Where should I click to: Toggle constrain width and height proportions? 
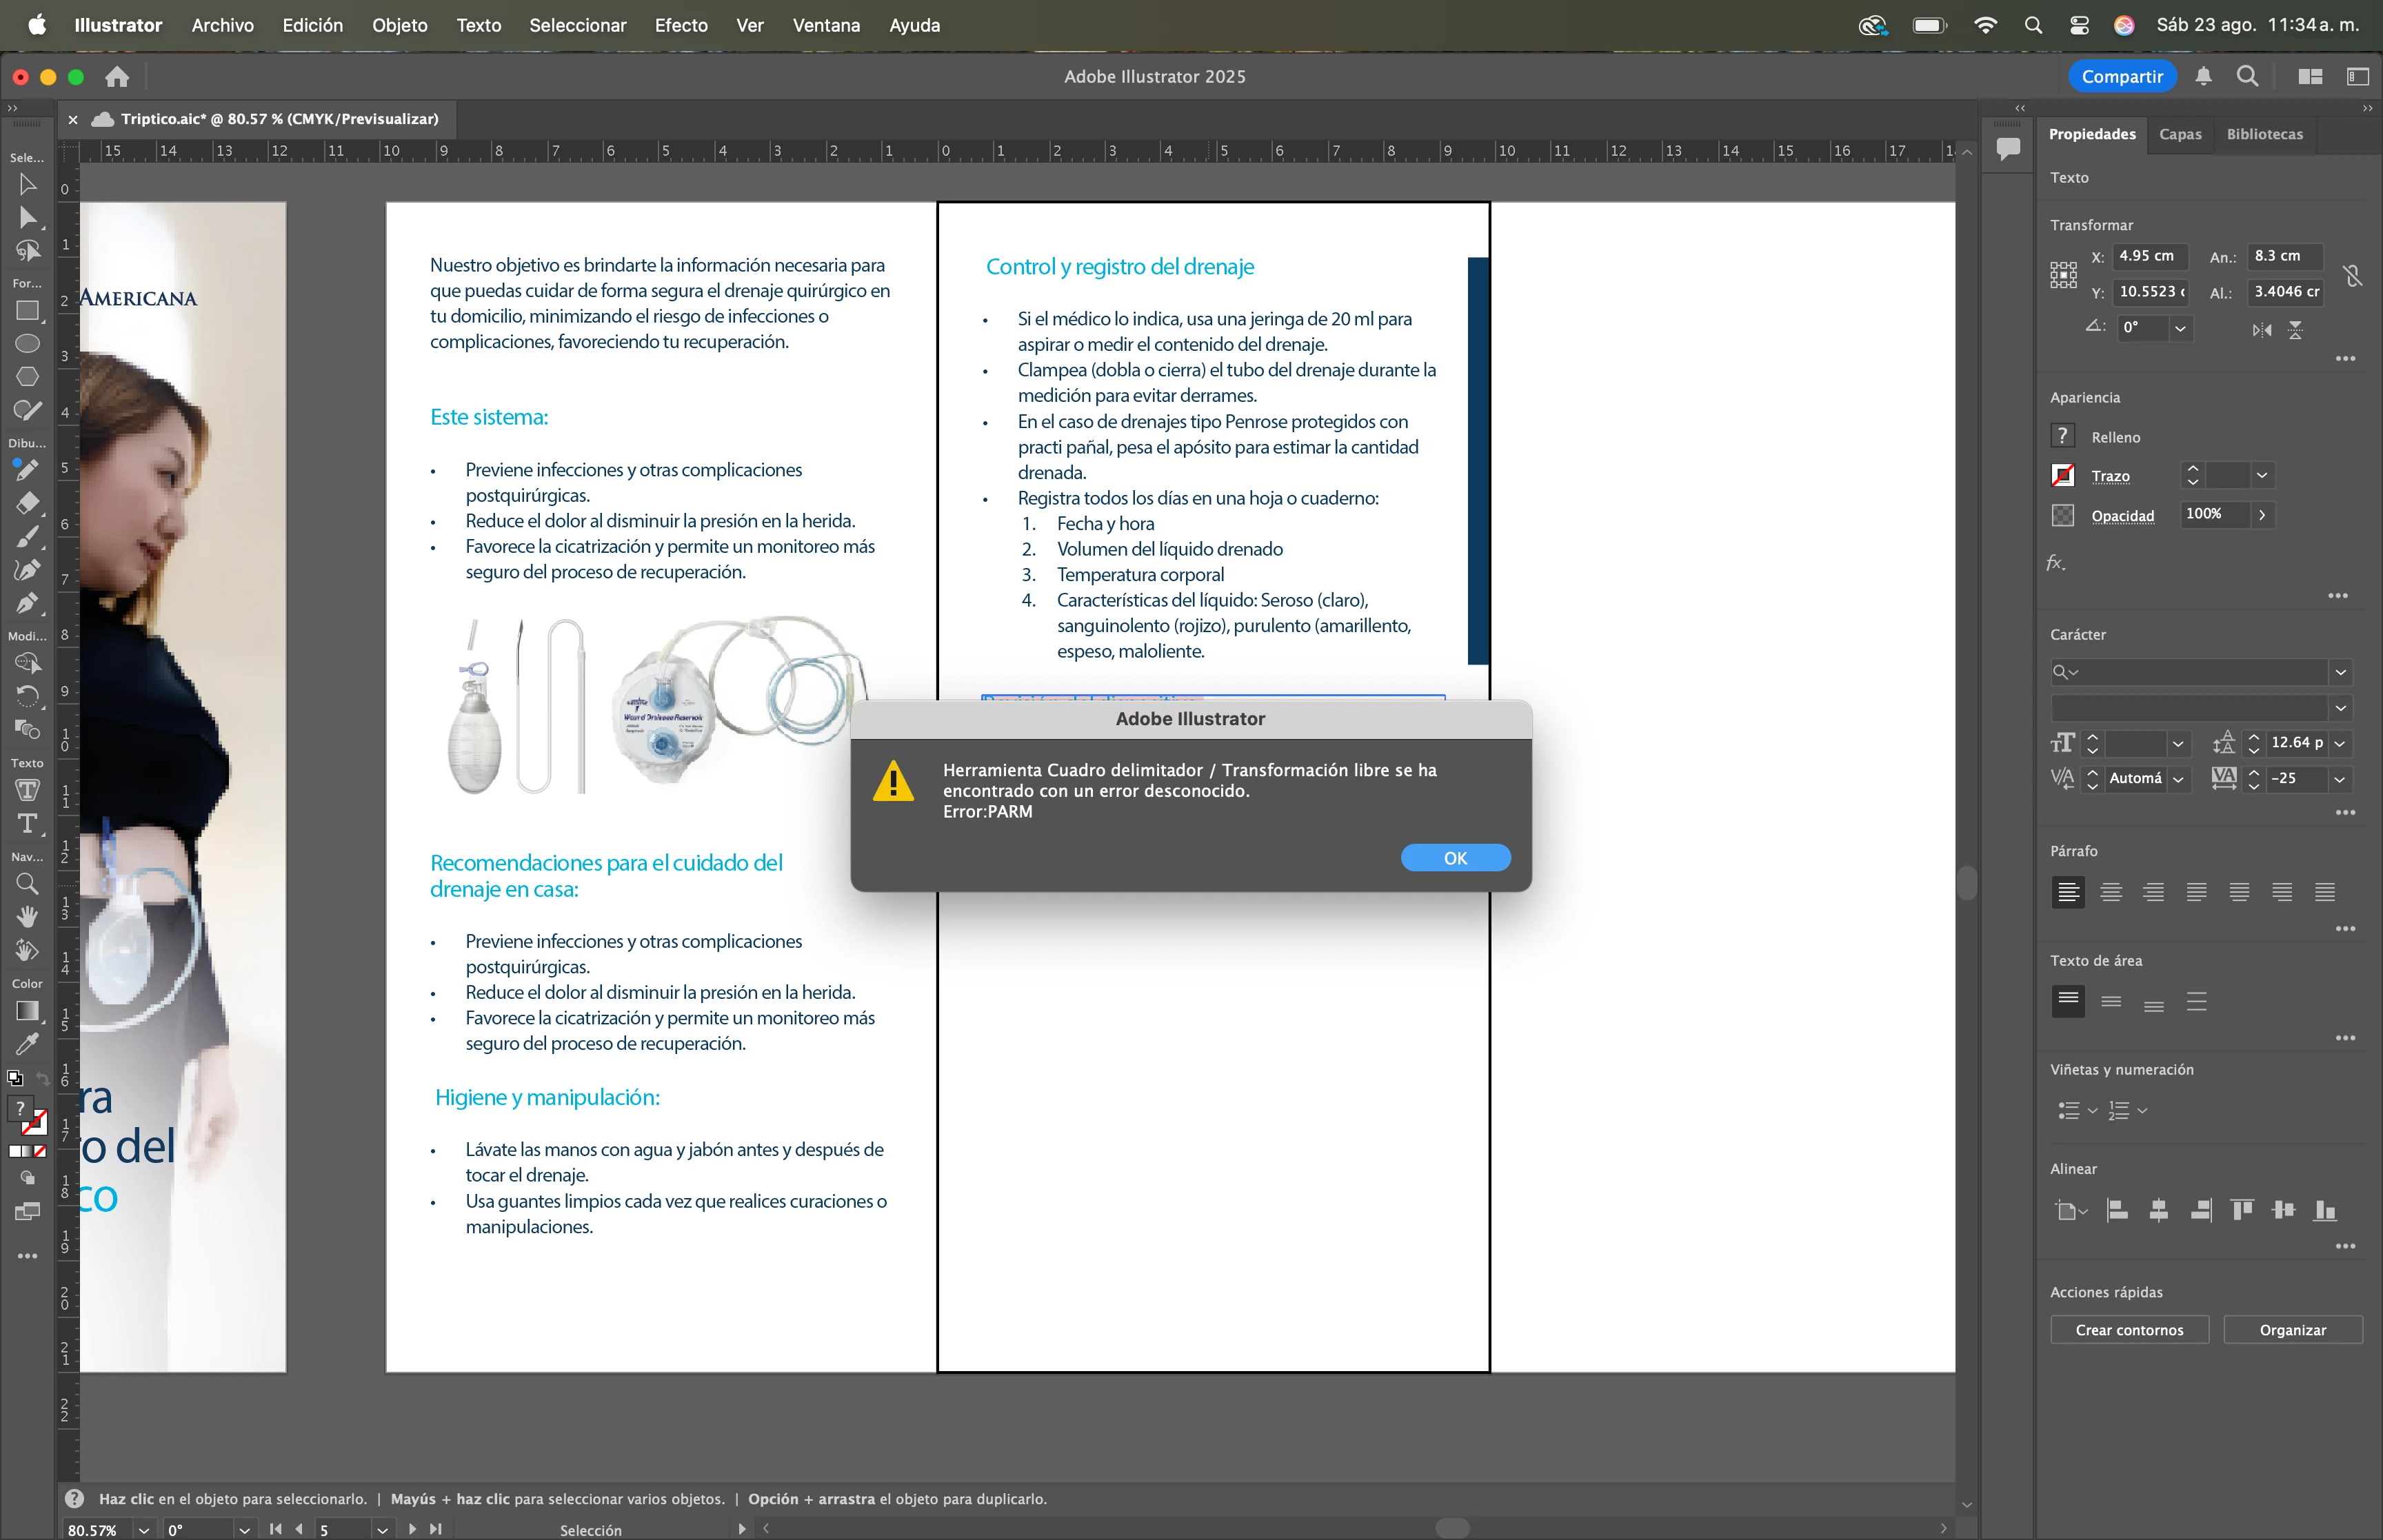2352,275
